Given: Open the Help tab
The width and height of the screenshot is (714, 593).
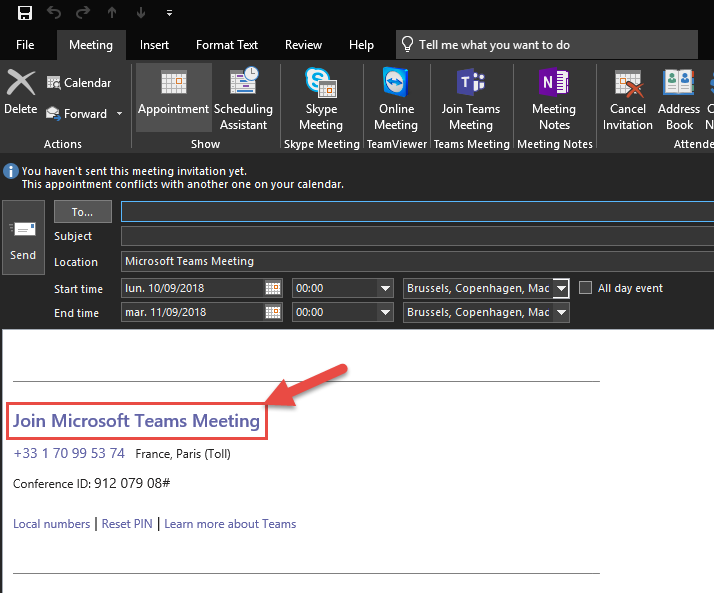Looking at the screenshot, I should [362, 45].
